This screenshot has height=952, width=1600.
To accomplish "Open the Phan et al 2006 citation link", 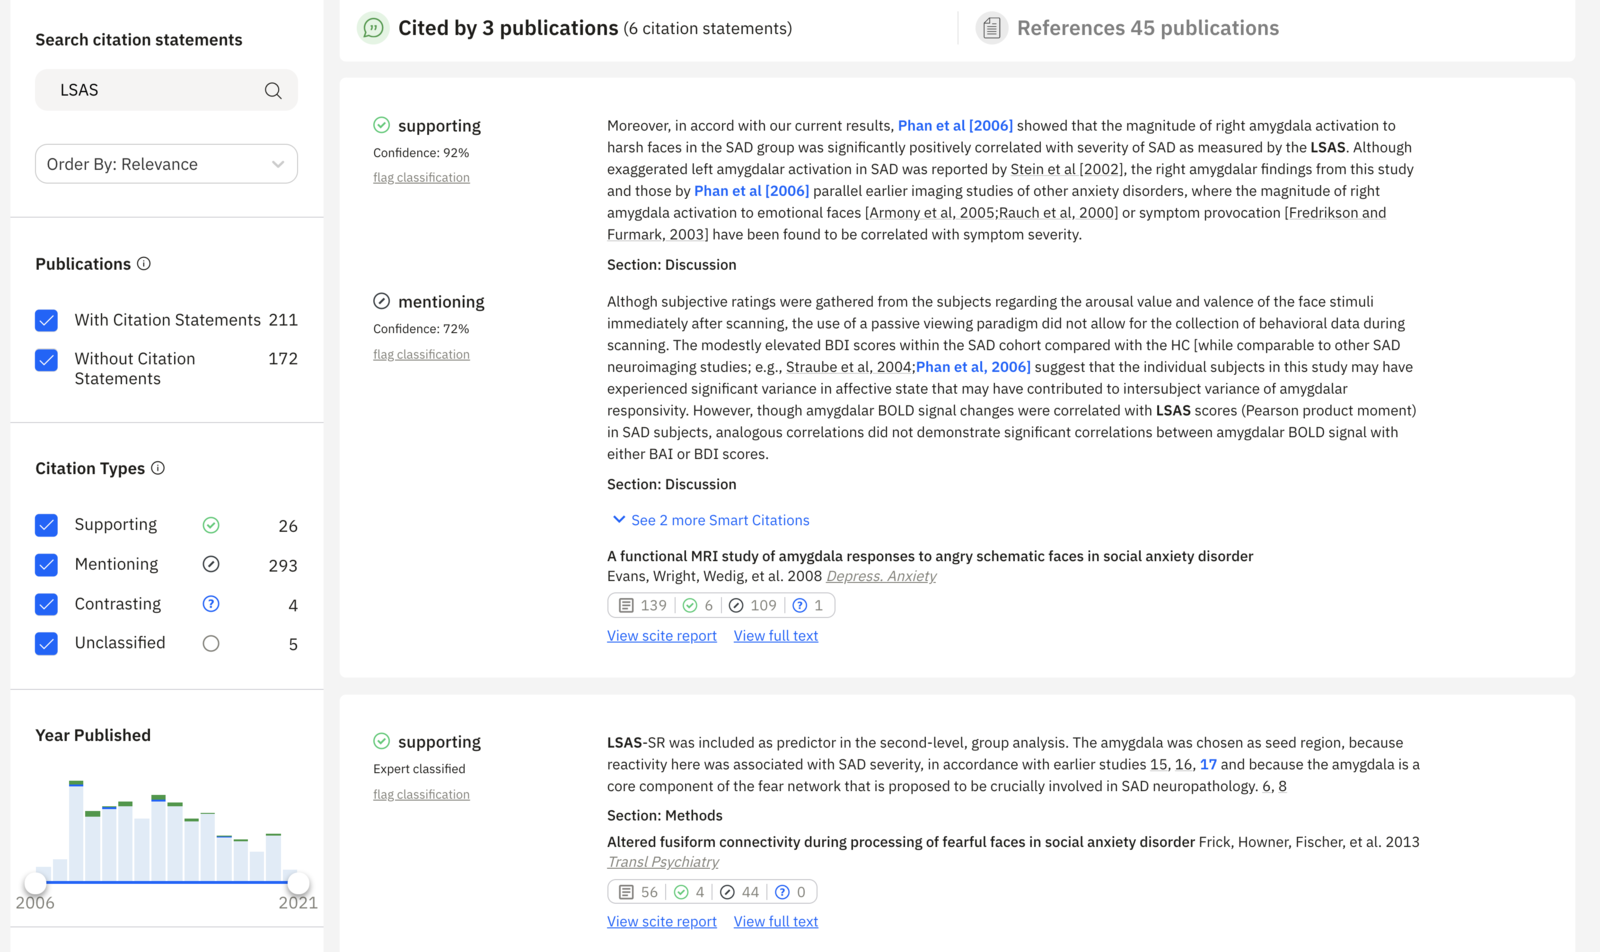I will (955, 125).
